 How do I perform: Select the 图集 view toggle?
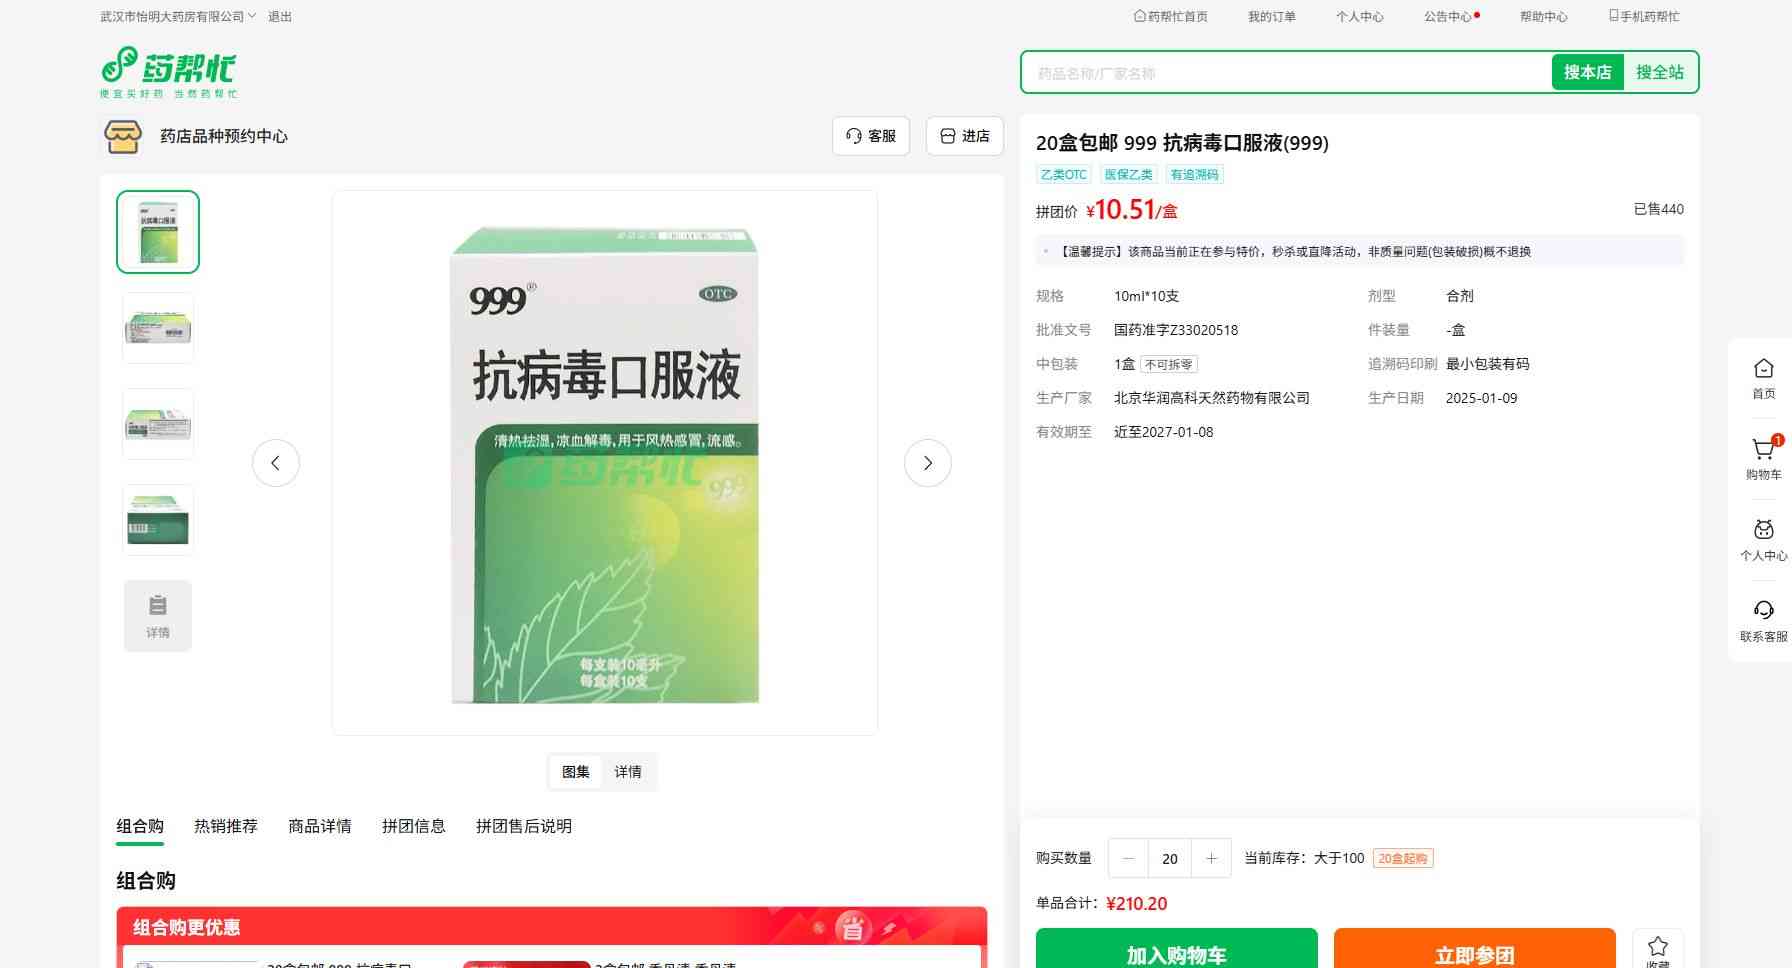point(575,772)
